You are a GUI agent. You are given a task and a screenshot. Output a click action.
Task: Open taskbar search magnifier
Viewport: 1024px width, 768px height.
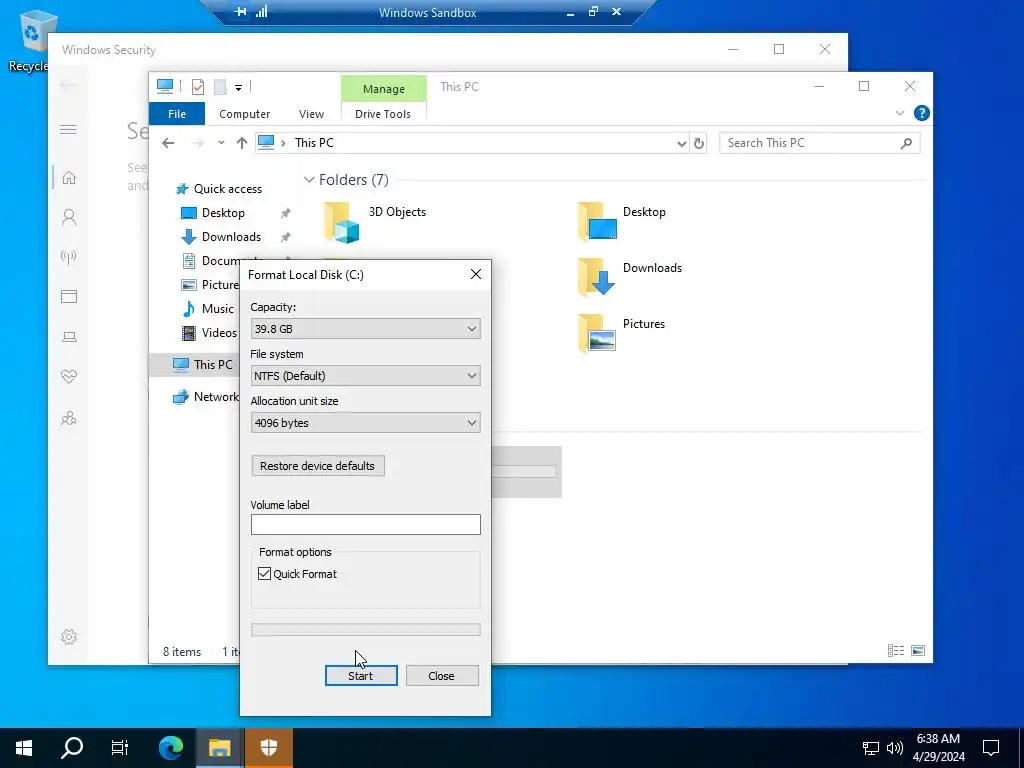click(x=72, y=748)
